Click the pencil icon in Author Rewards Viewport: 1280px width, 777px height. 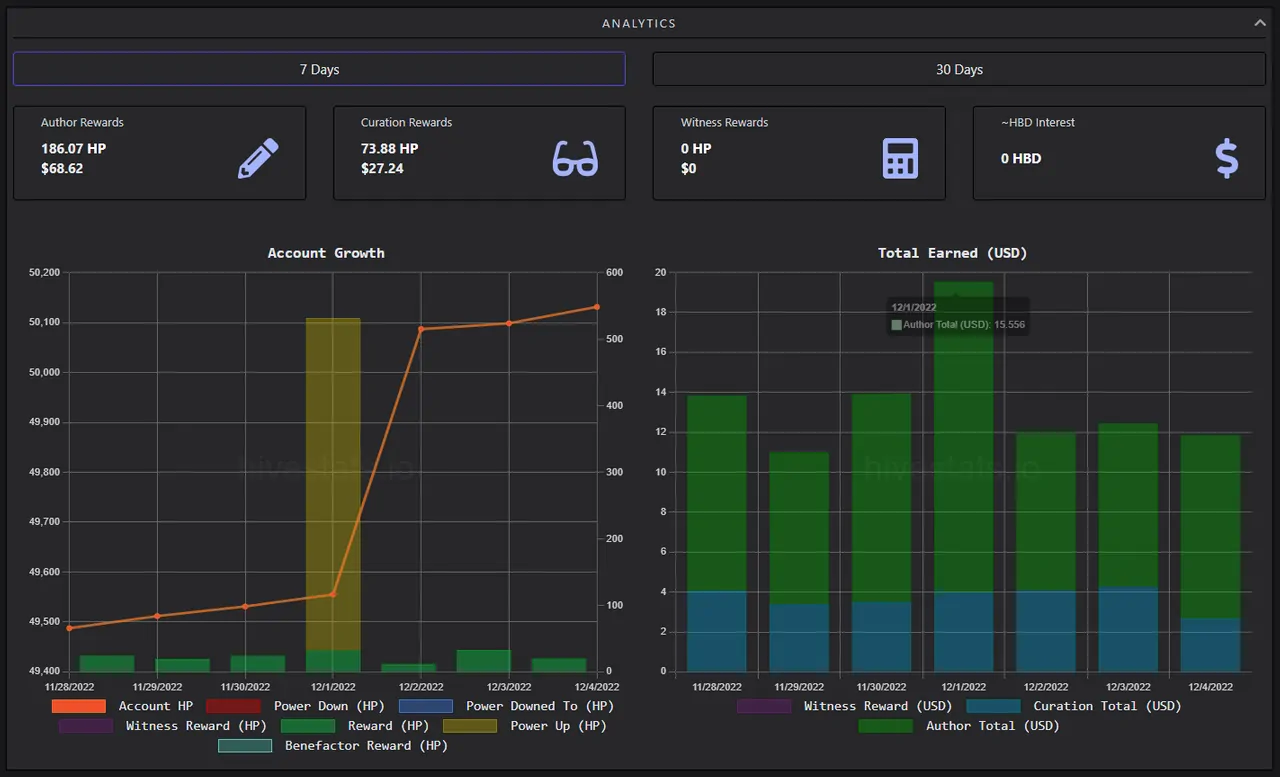pos(258,158)
